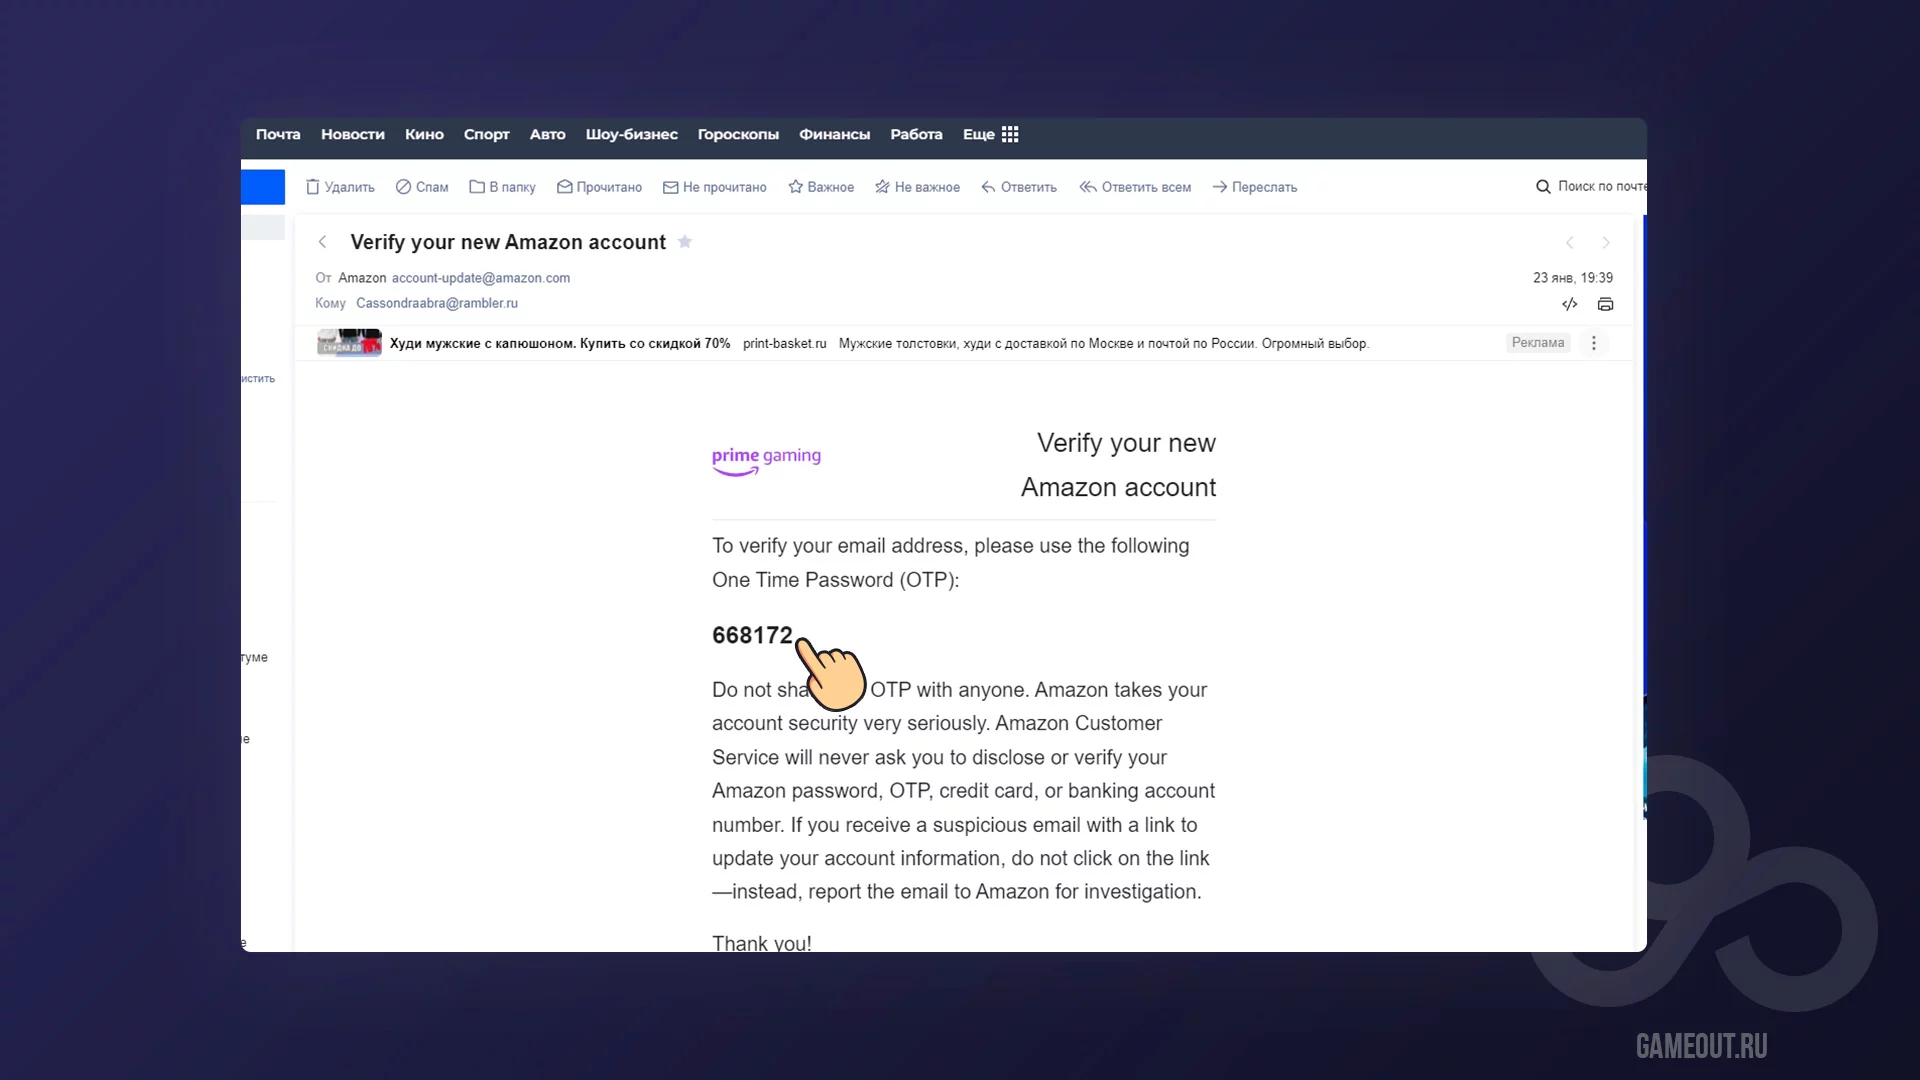This screenshot has height=1080, width=1920.
Task: Open the message source code view icon
Action: tap(1569, 304)
